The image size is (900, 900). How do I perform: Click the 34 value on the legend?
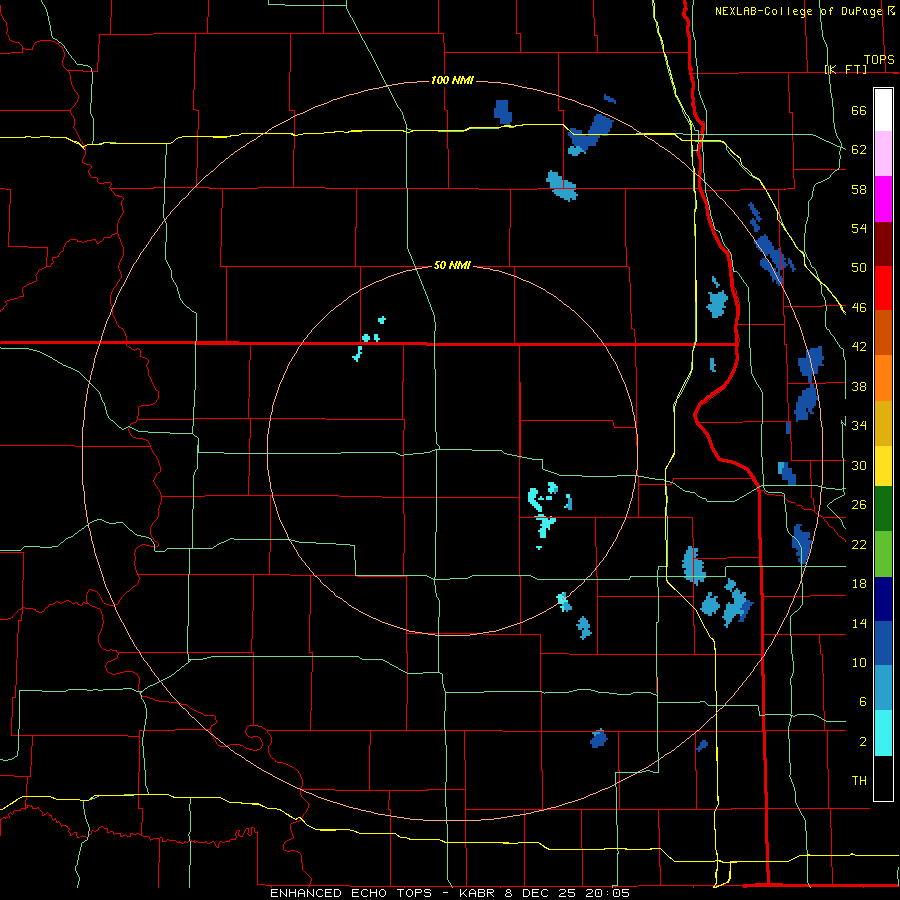coord(859,426)
